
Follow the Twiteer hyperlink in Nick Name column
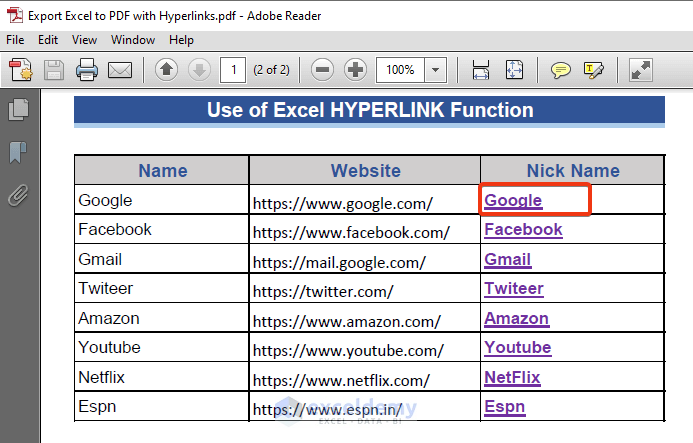click(x=514, y=289)
